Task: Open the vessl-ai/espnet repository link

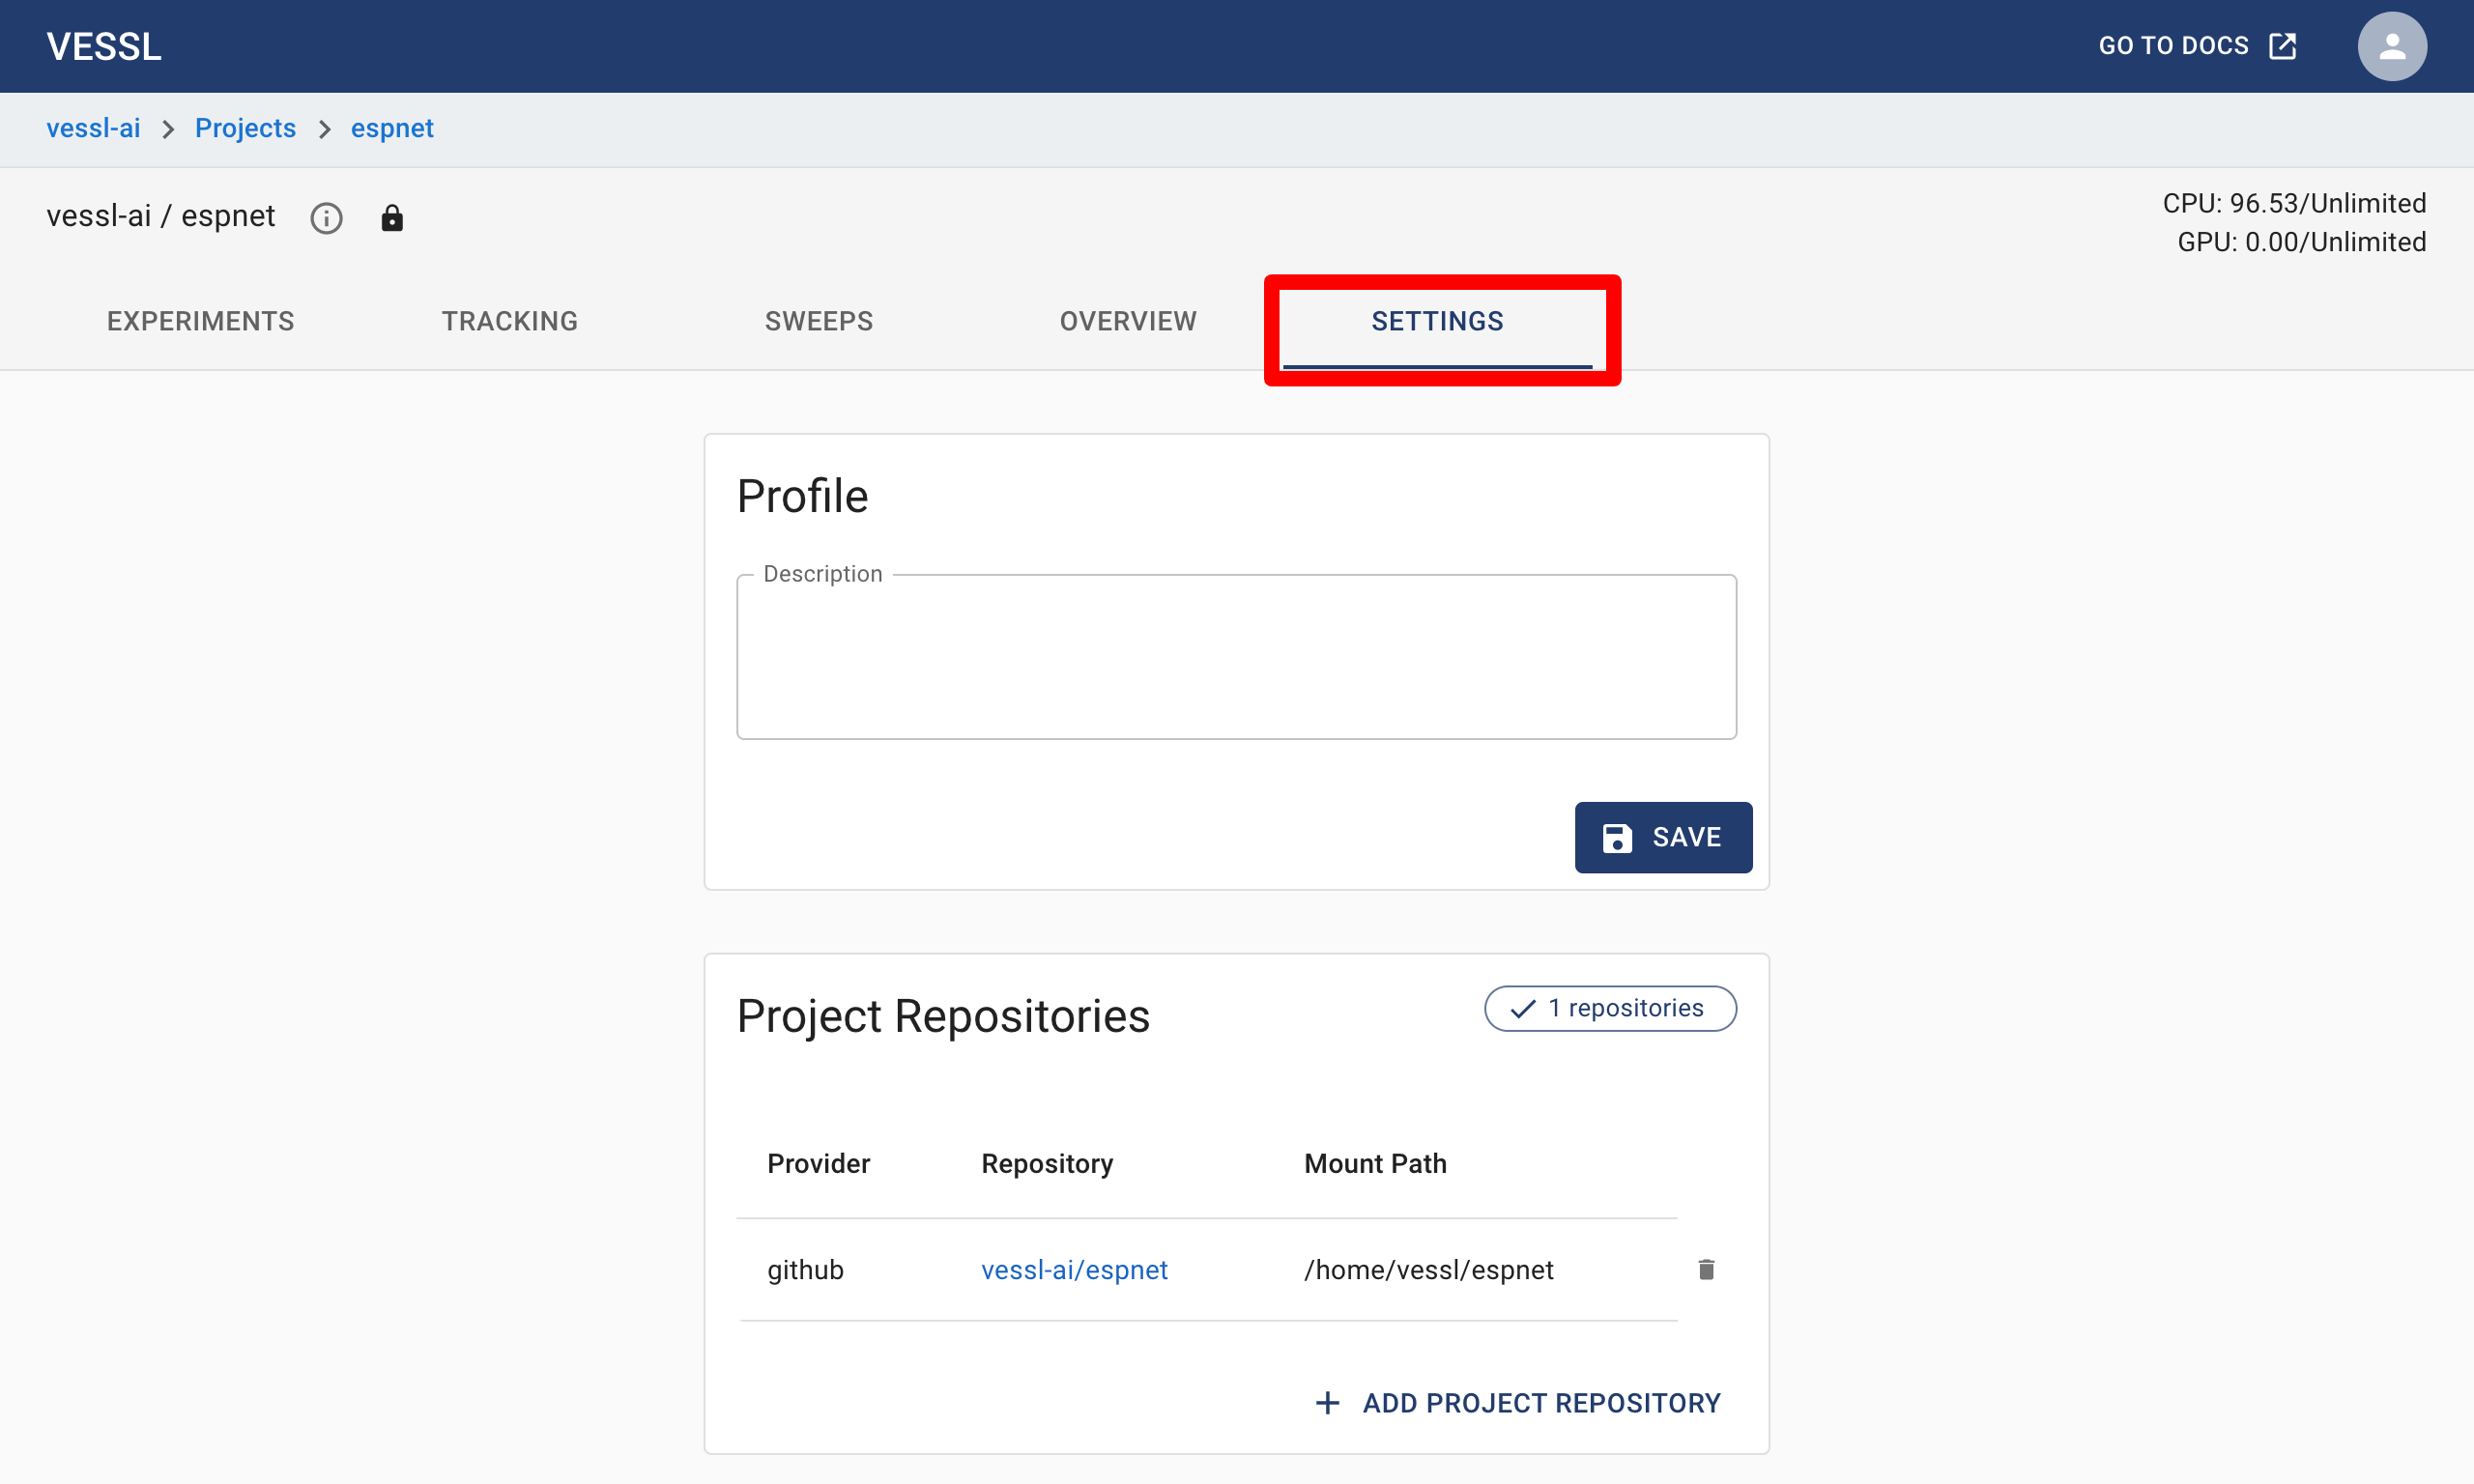Action: pyautogui.click(x=1074, y=1270)
